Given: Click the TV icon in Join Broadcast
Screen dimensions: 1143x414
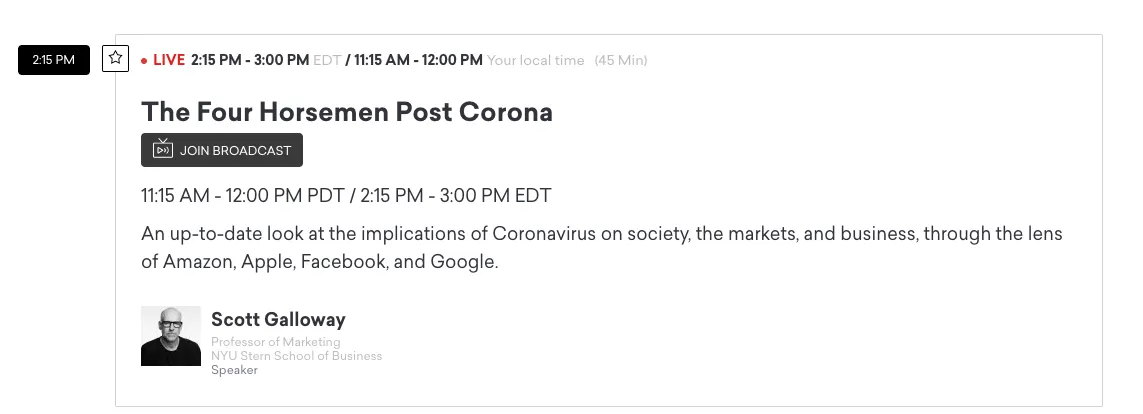Looking at the screenshot, I should click(x=163, y=150).
